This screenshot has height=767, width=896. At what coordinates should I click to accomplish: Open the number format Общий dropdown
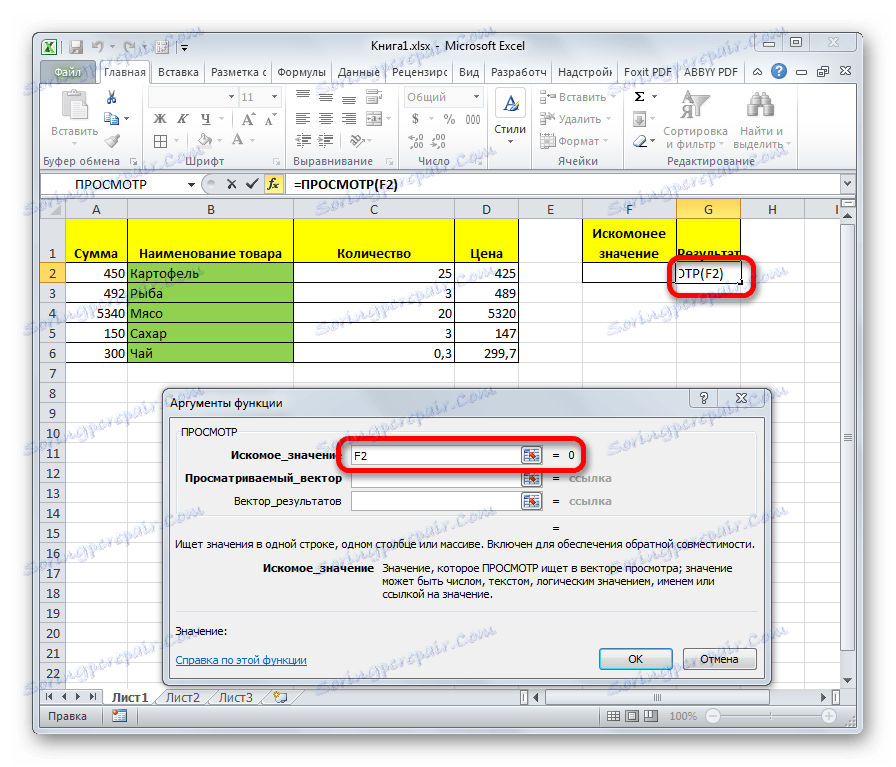[x=477, y=97]
